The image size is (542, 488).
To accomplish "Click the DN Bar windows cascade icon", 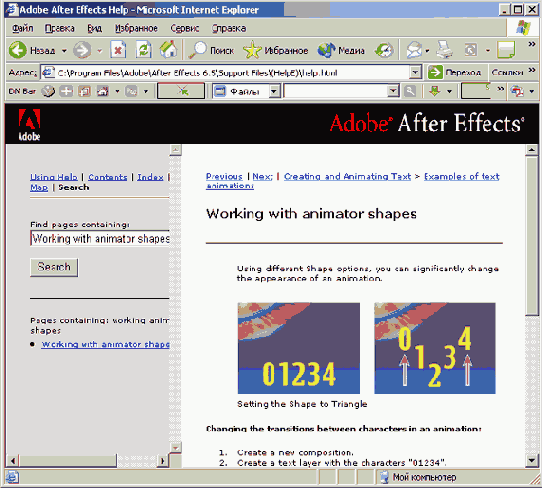I will tap(84, 91).
